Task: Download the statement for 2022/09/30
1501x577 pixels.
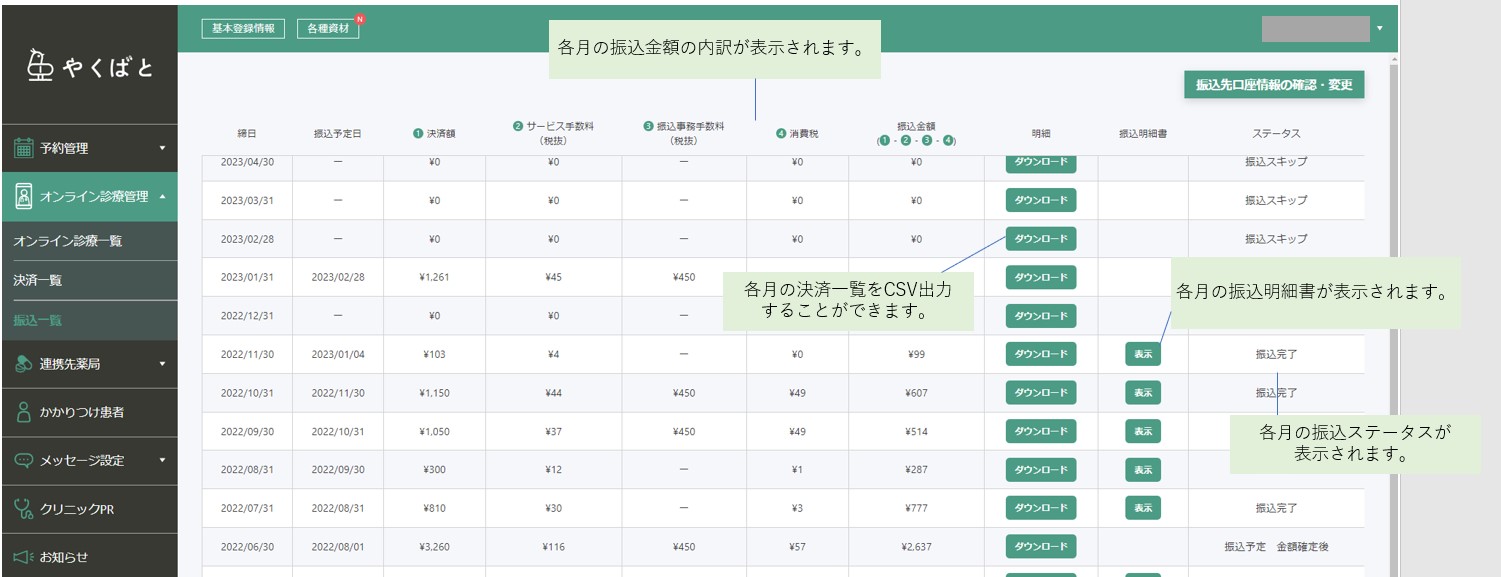Action: point(1041,431)
